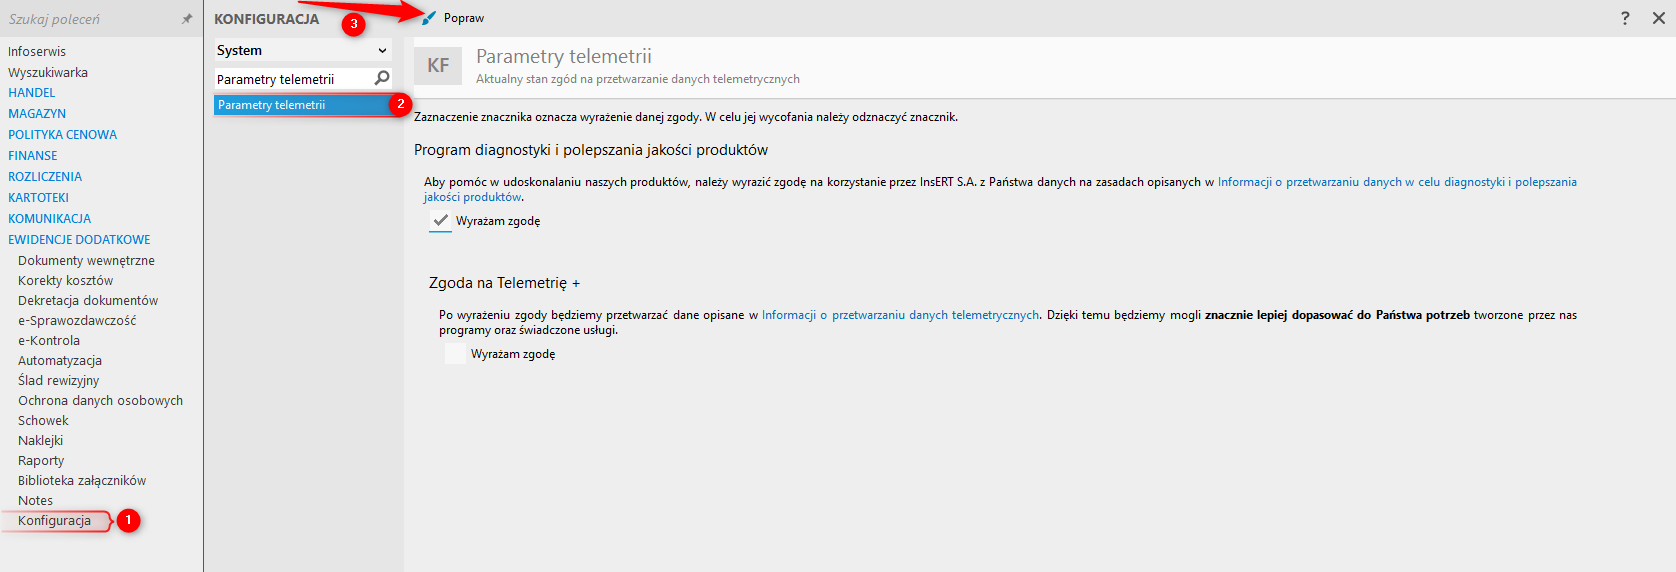Image resolution: width=1676 pixels, height=572 pixels.
Task: Uncheck diagnostics program consent checkbox
Action: (440, 221)
